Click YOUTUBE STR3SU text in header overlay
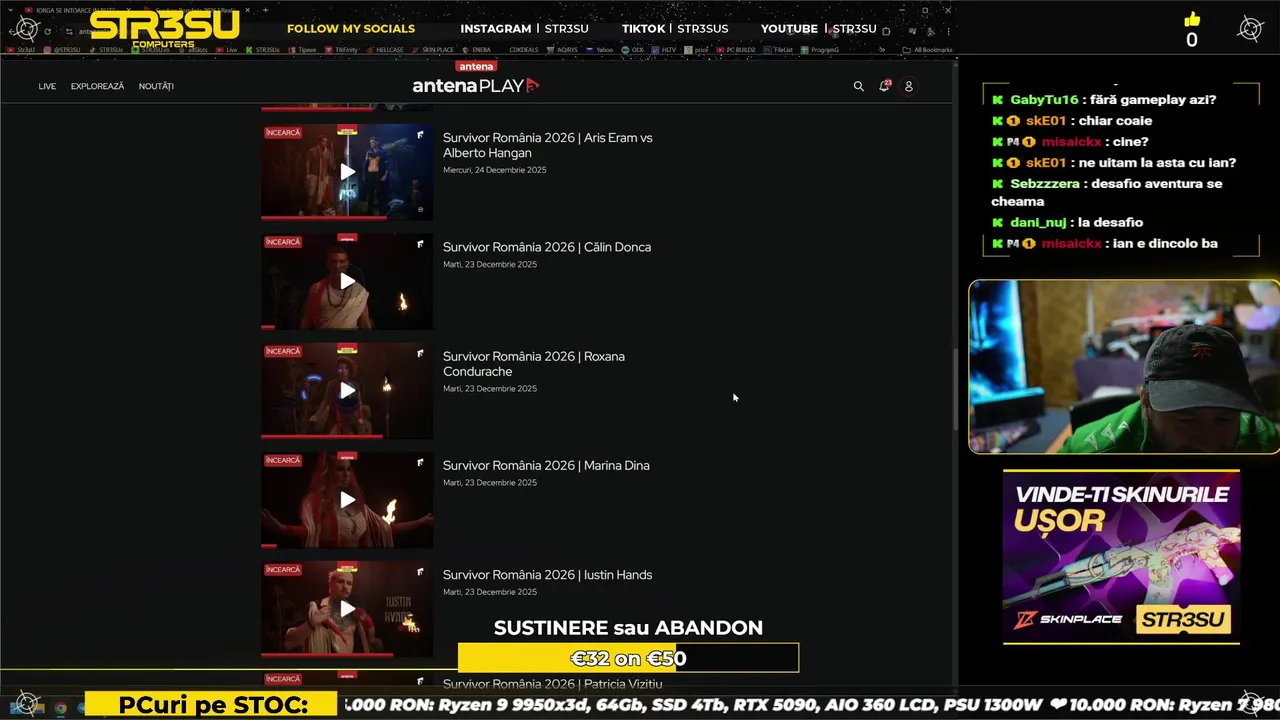 [x=819, y=29]
